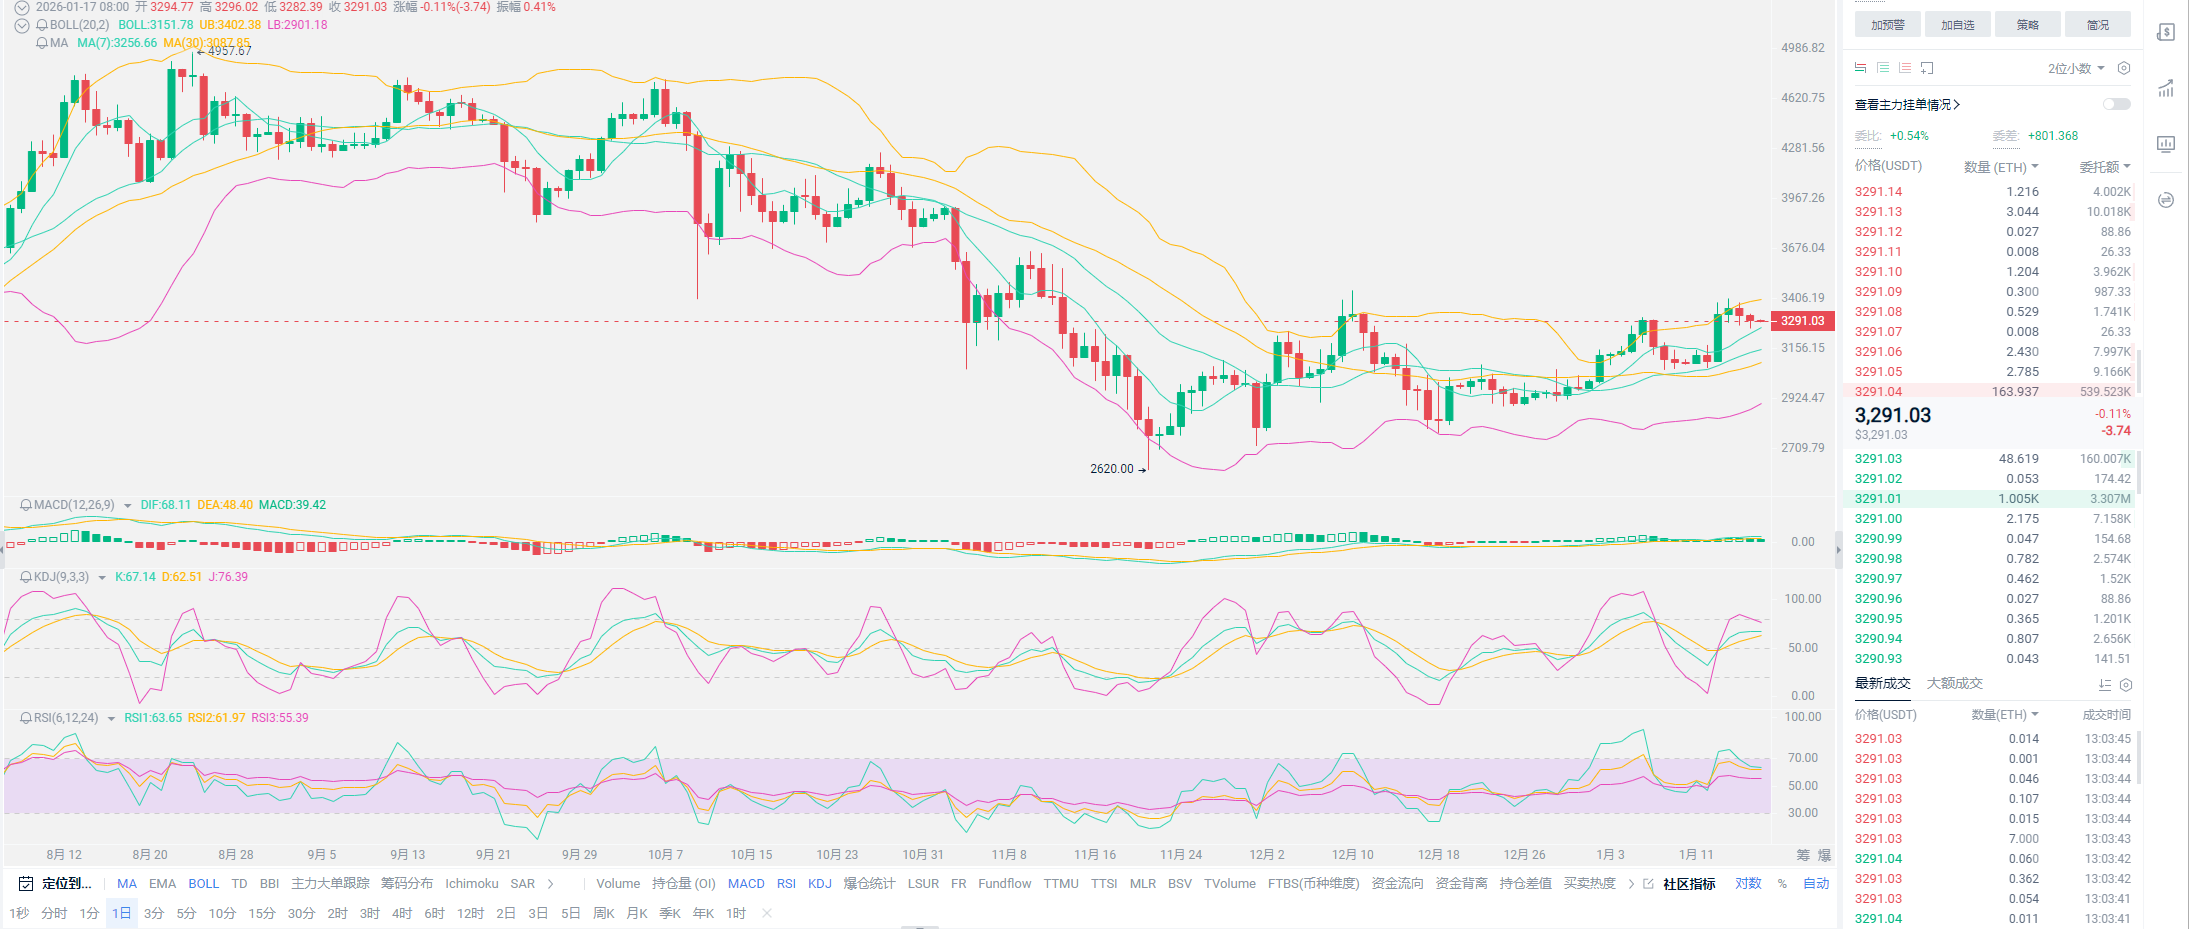Viewport: 2189px width, 929px height.
Task: Click the swap arrows icon in right sidebar
Action: pyautogui.click(x=2165, y=200)
